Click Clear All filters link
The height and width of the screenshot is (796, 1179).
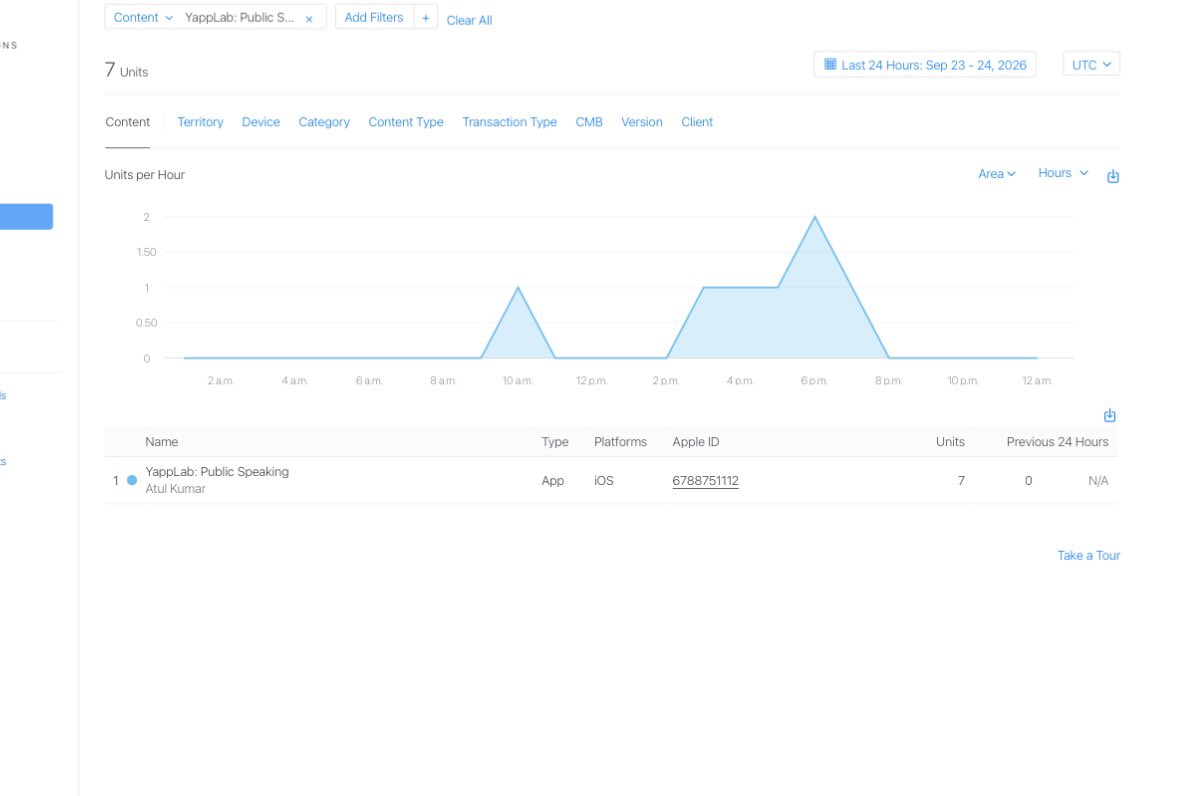coord(469,20)
